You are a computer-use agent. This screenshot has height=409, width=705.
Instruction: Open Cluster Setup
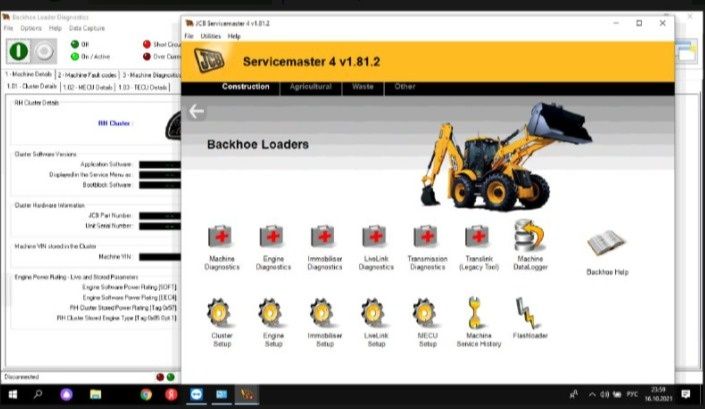221,322
